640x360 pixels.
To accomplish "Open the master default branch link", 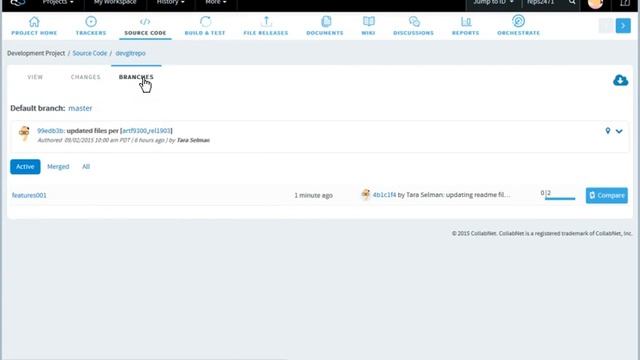I will coord(80,108).
